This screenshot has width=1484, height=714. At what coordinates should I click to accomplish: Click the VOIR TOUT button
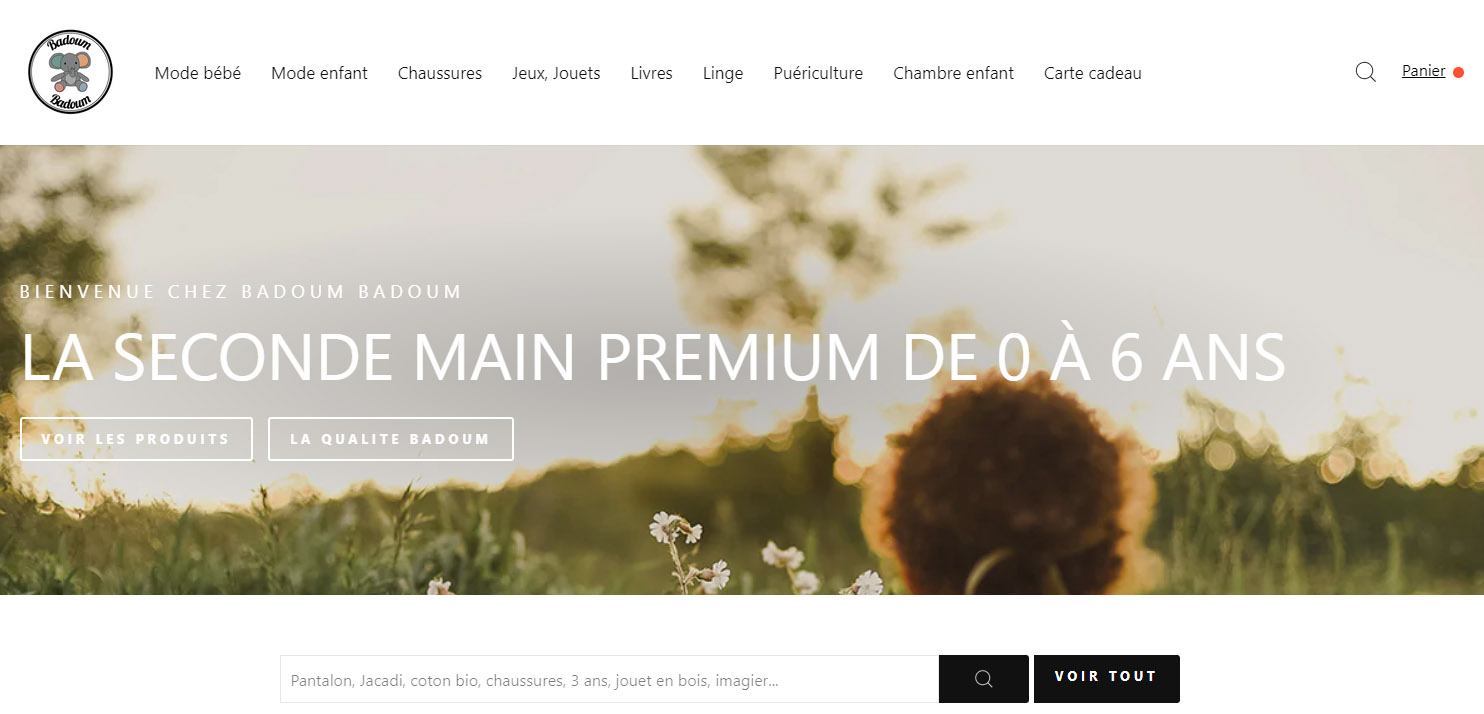click(x=1106, y=679)
